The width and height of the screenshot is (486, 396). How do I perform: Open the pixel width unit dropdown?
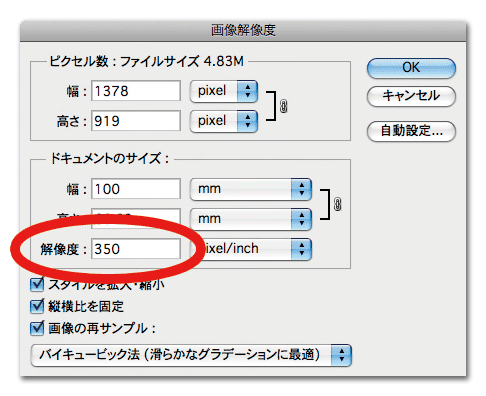tap(224, 91)
